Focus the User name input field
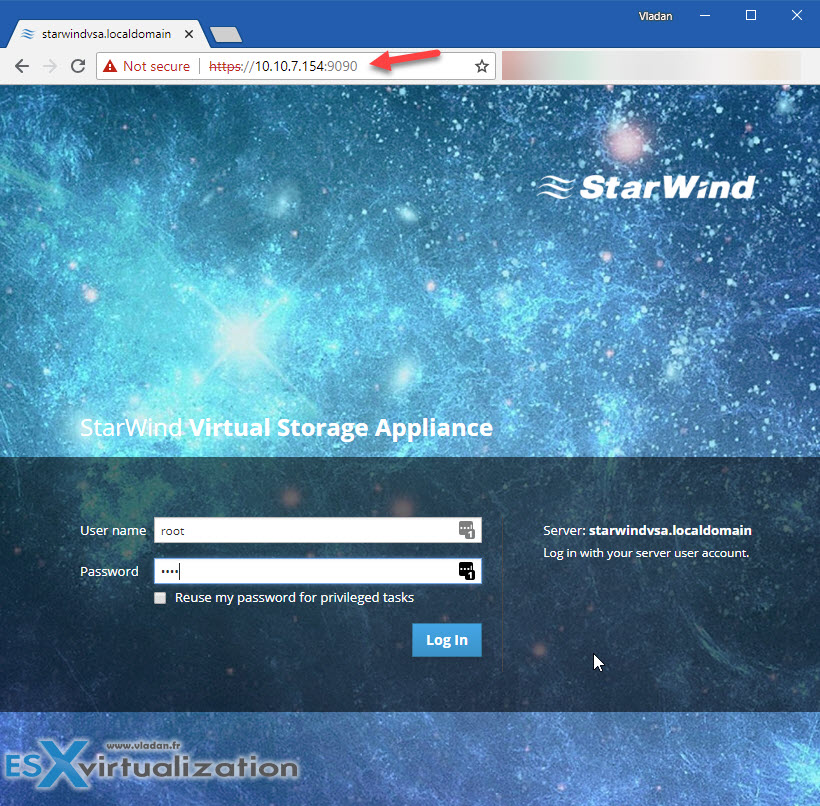This screenshot has height=806, width=820. pyautogui.click(x=317, y=530)
